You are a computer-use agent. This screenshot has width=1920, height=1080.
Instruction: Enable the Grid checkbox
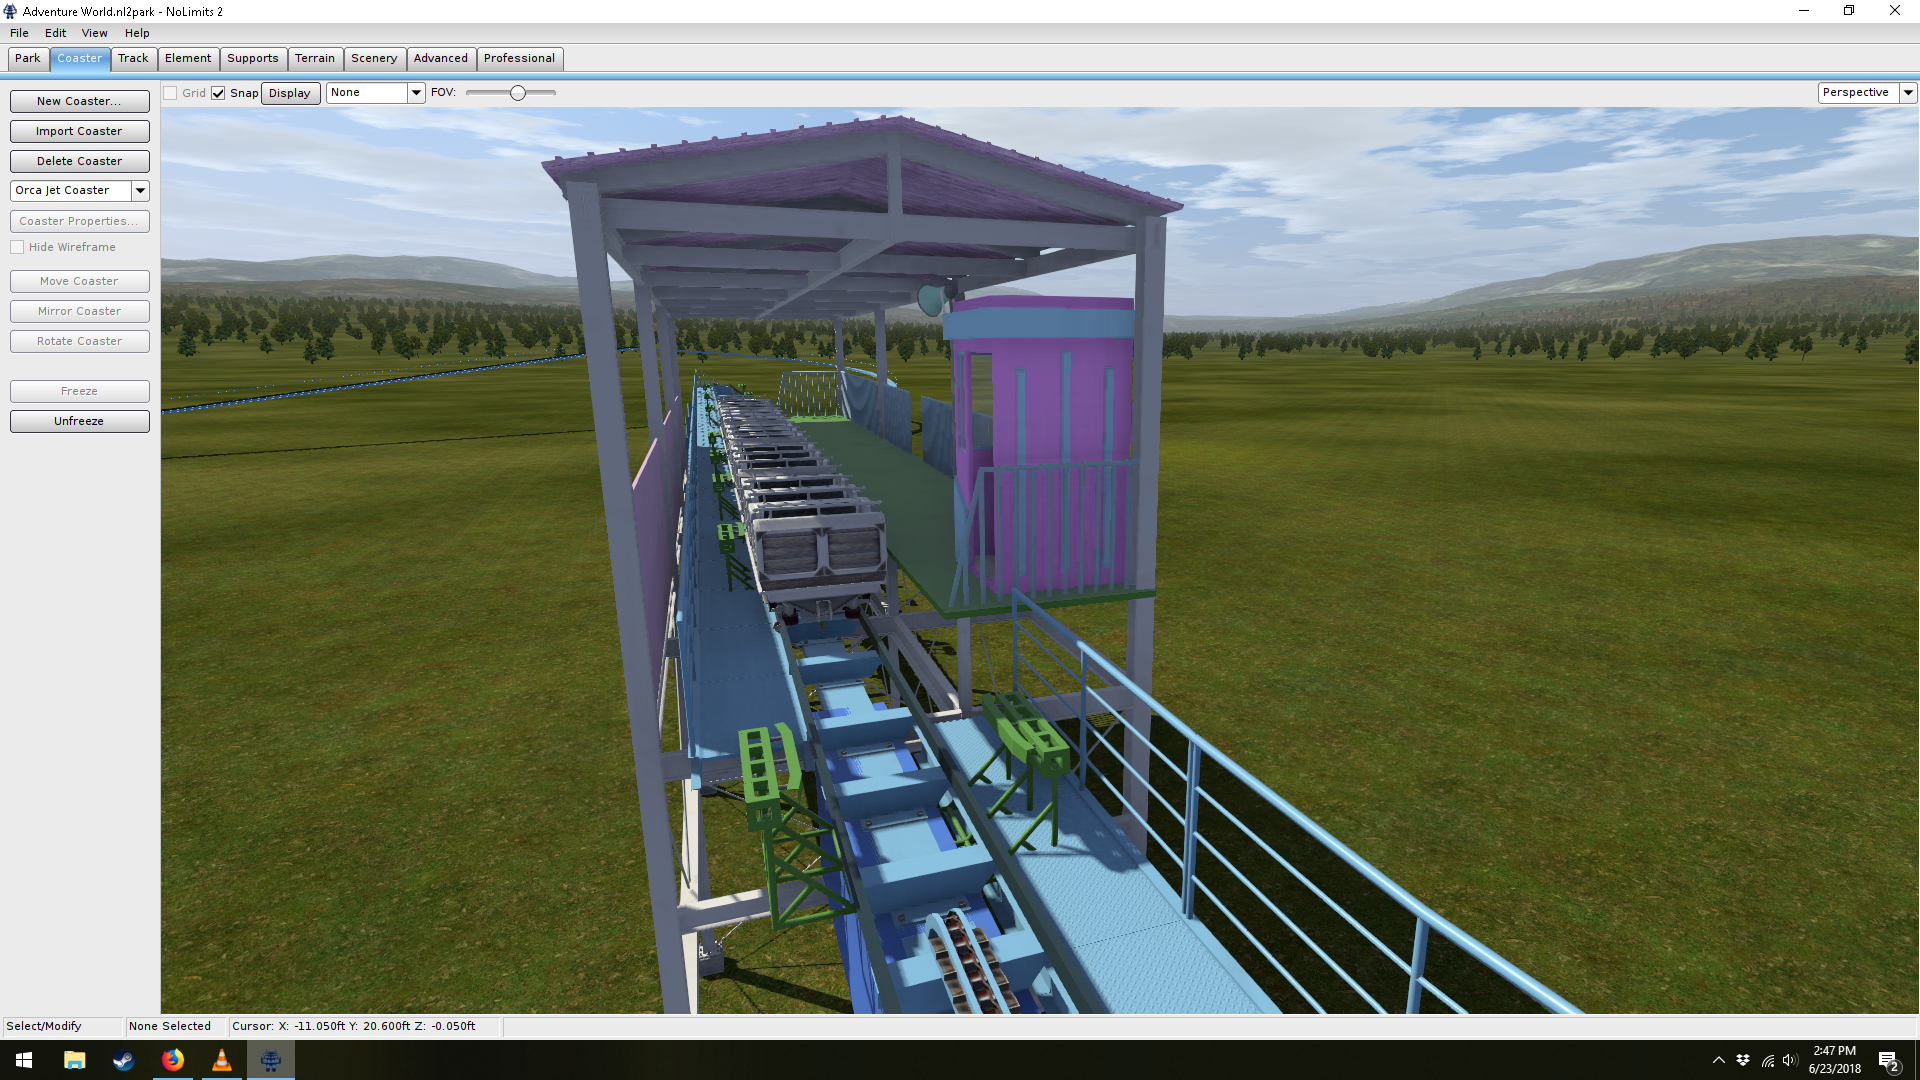pyautogui.click(x=171, y=93)
